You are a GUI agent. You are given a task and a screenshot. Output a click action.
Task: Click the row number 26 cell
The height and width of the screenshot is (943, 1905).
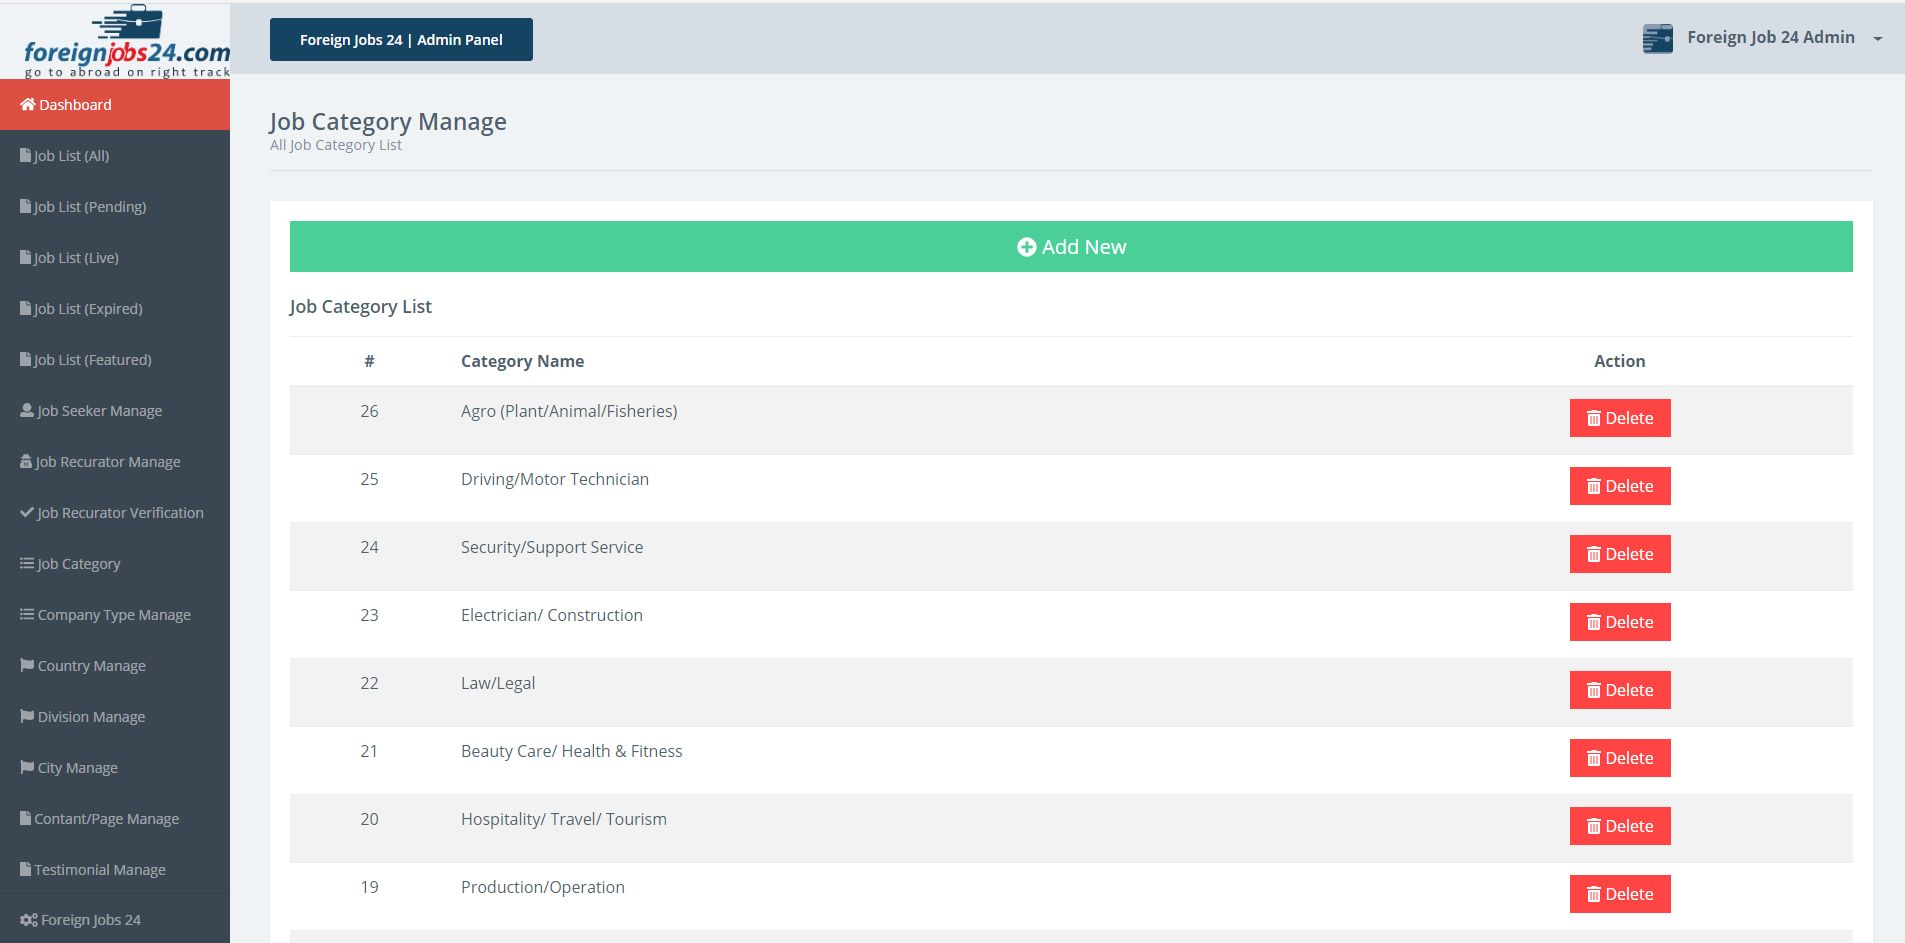(x=369, y=411)
